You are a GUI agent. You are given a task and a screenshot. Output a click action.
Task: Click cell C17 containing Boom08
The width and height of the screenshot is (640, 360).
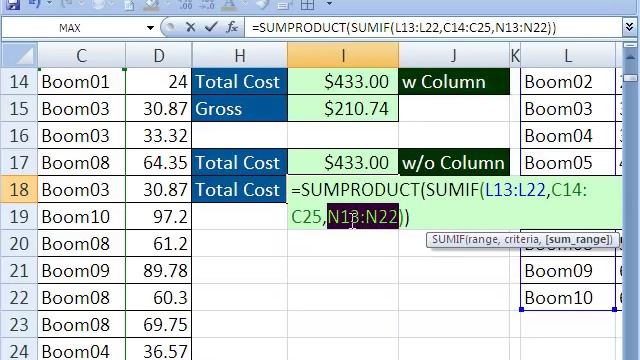point(81,162)
